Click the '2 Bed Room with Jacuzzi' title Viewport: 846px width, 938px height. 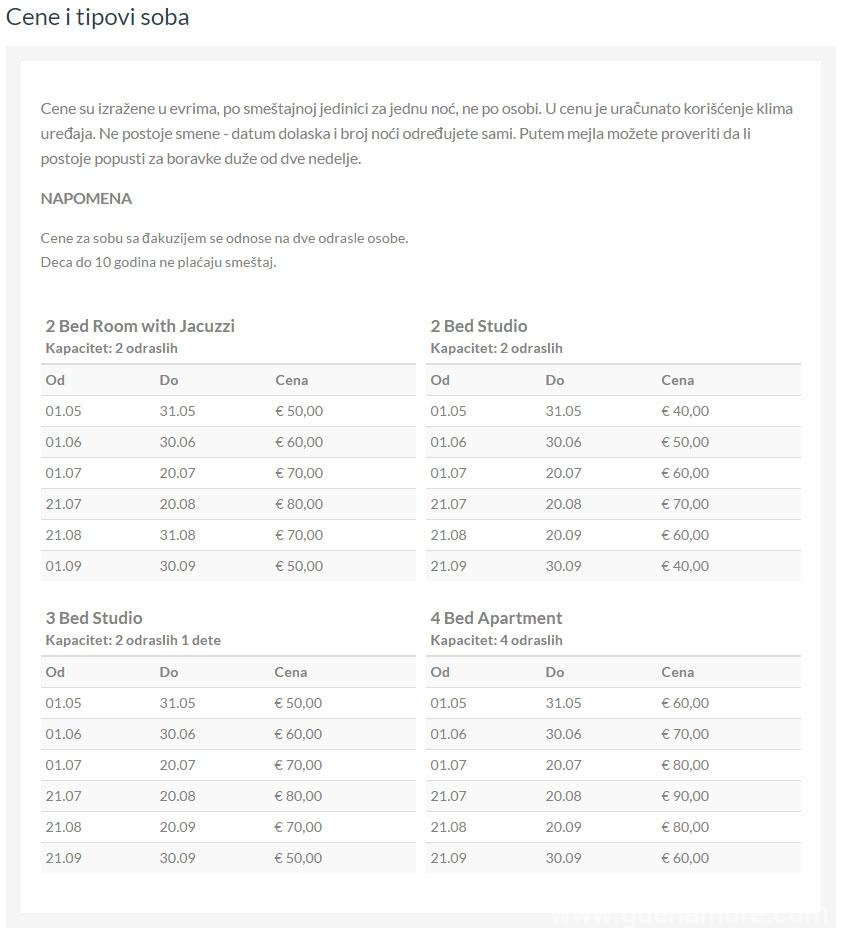(x=140, y=326)
